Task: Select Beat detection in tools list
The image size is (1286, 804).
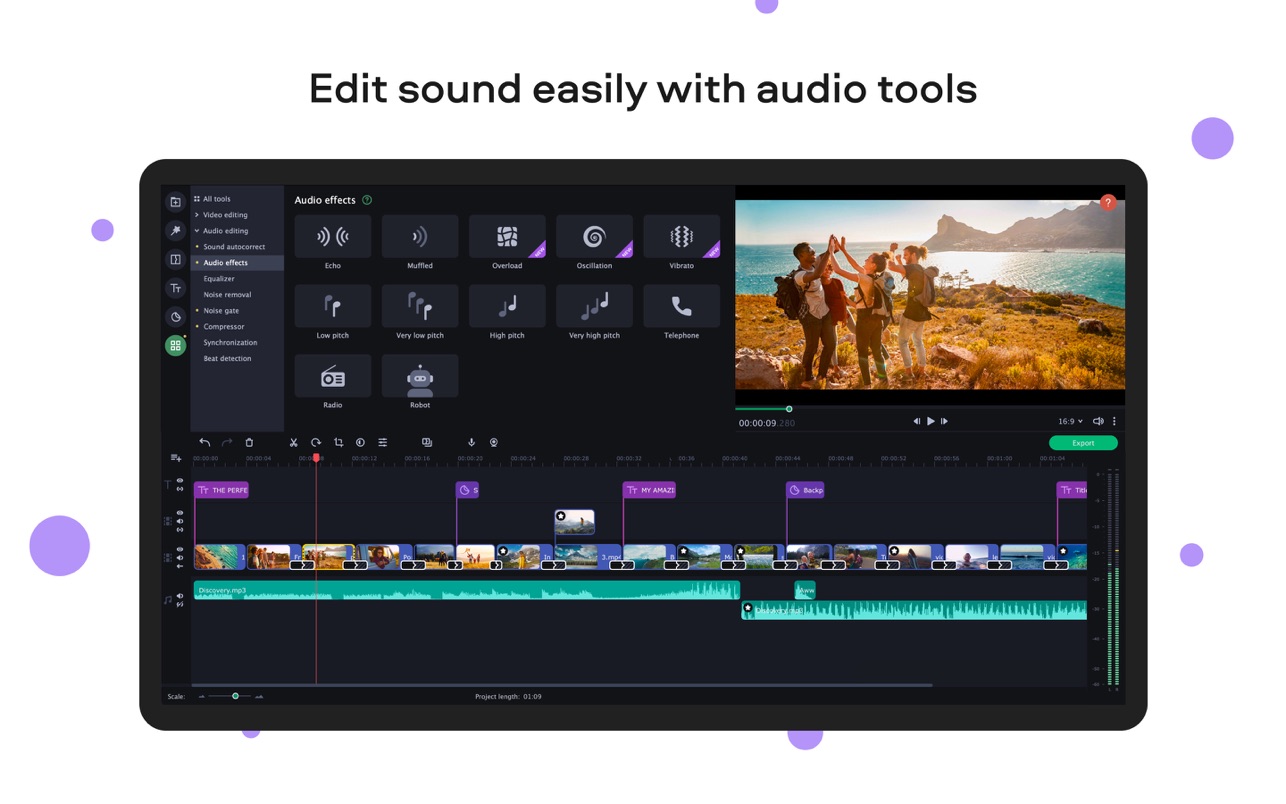Action: click(227, 359)
